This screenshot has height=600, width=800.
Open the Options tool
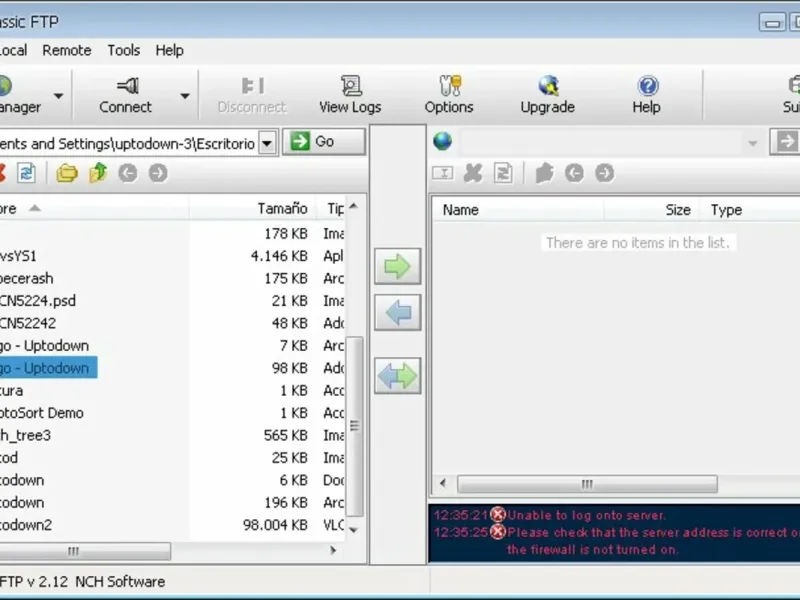[449, 95]
